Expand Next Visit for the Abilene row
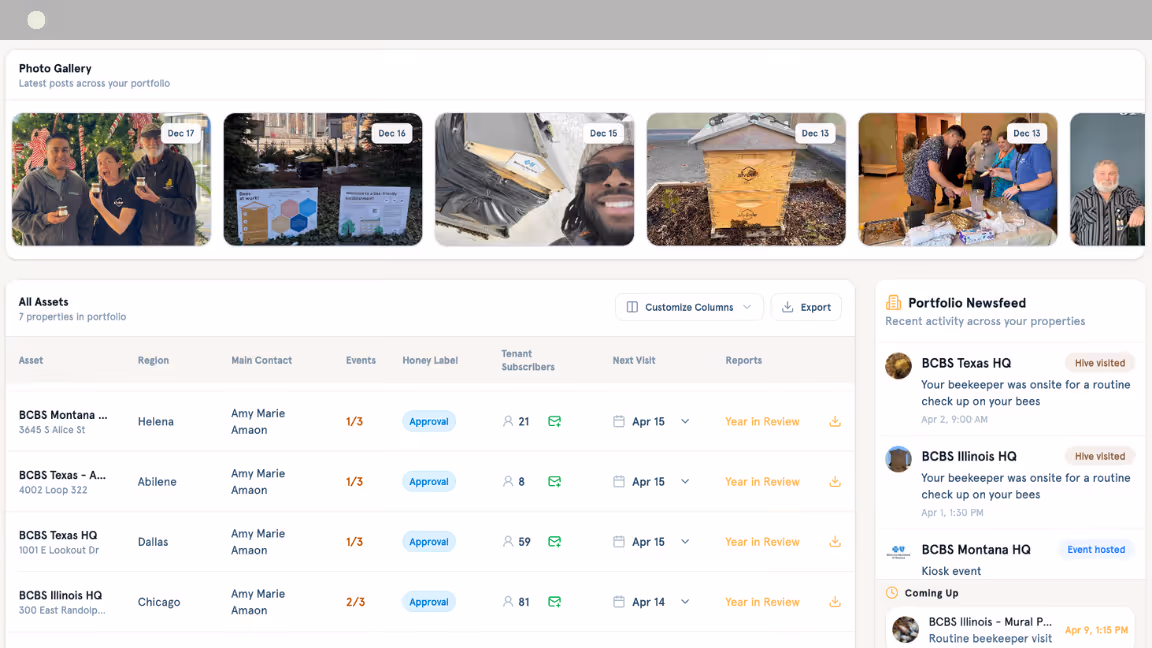Screen dimensions: 1152x648 (685, 482)
